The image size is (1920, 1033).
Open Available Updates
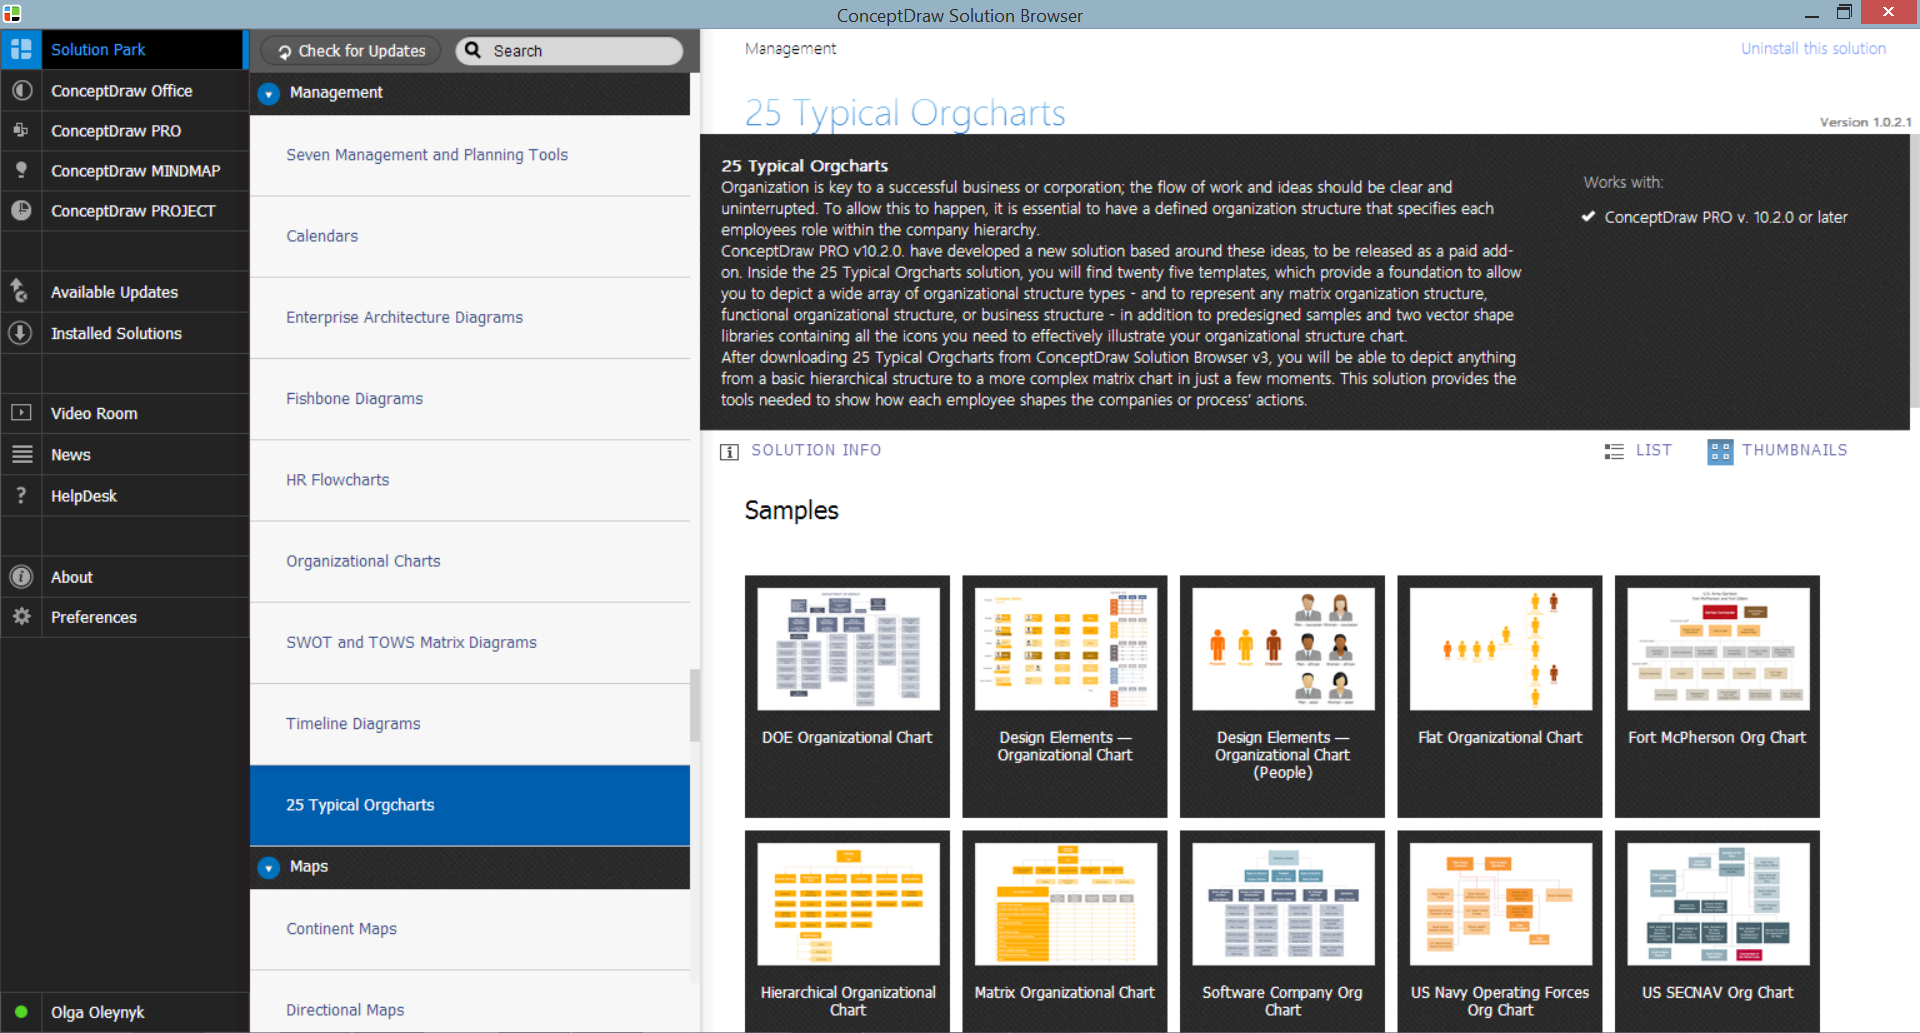pos(124,291)
